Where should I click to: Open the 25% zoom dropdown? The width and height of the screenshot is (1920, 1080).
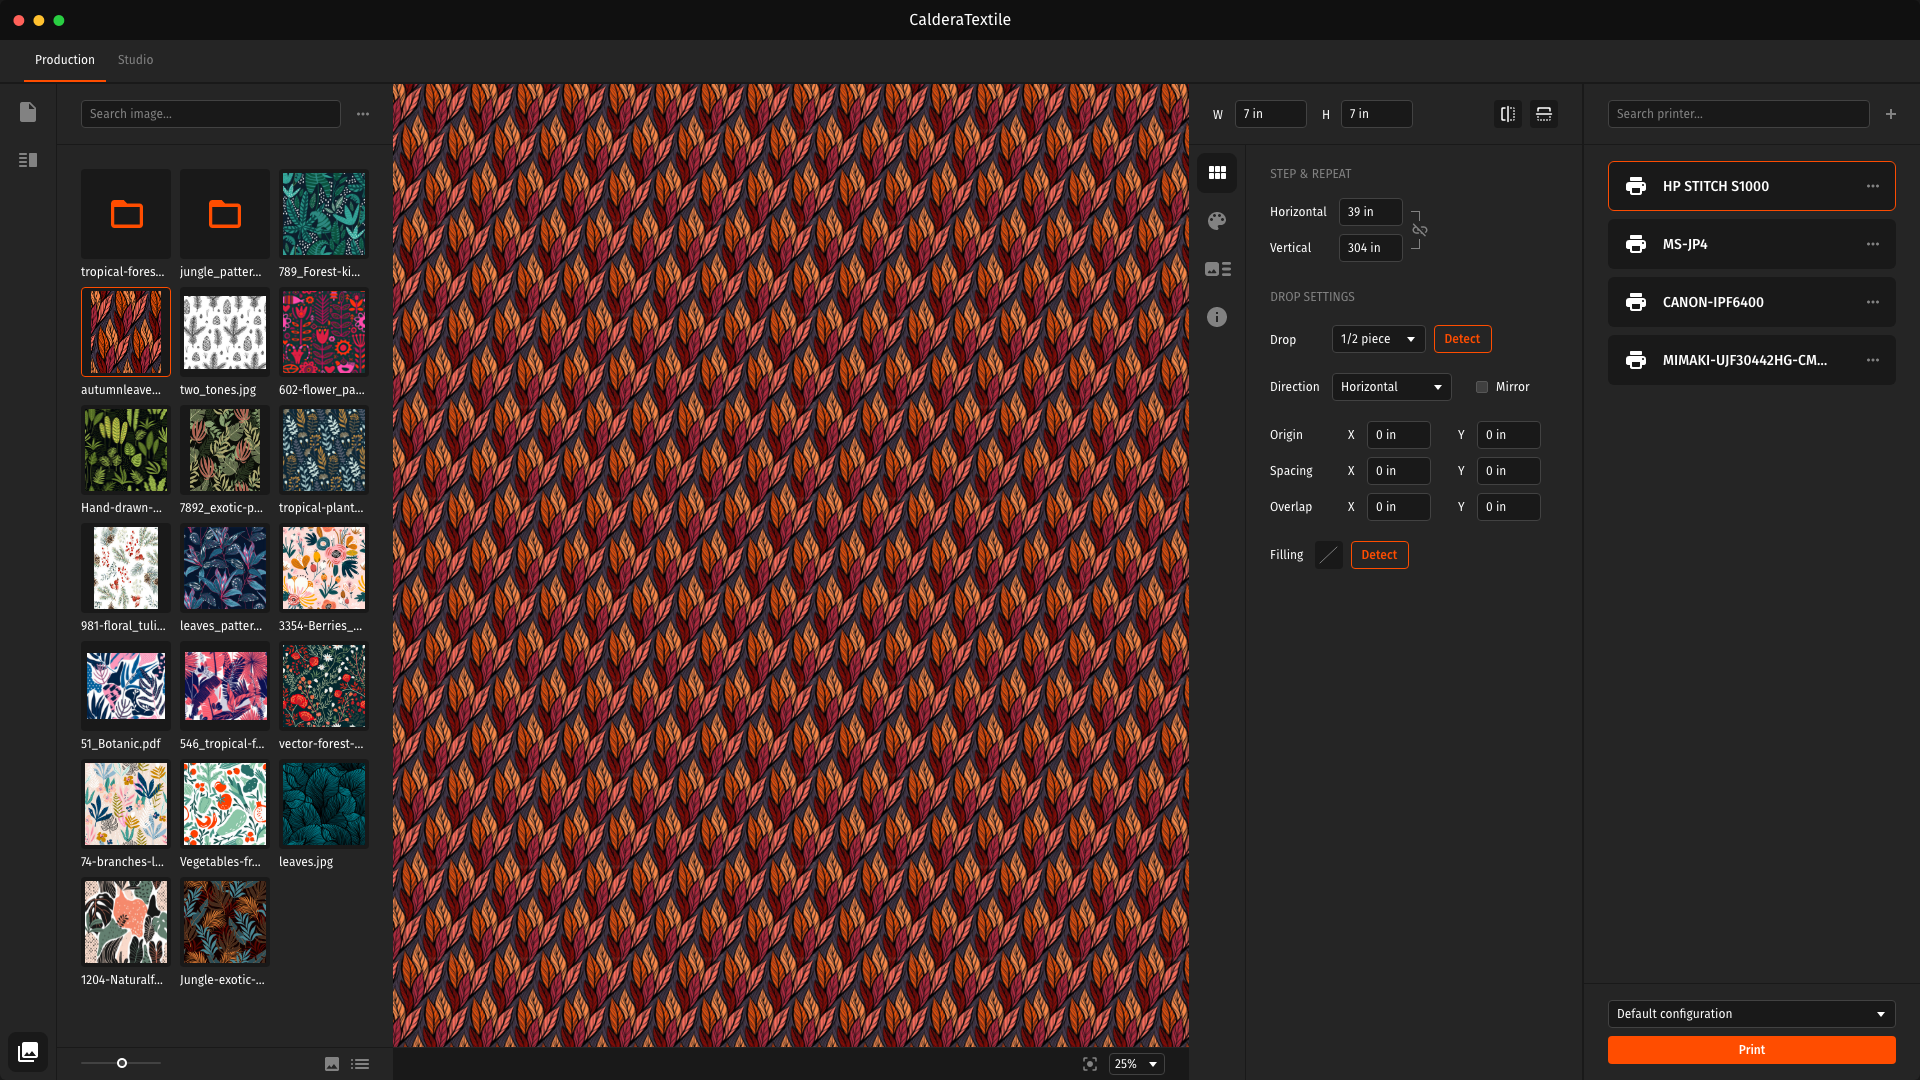[x=1136, y=1064]
